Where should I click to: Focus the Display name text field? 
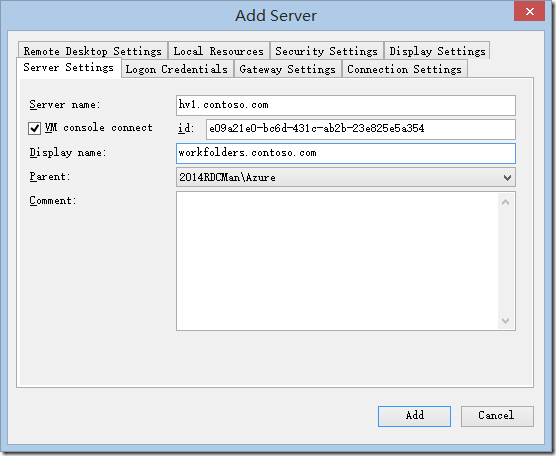pos(346,153)
